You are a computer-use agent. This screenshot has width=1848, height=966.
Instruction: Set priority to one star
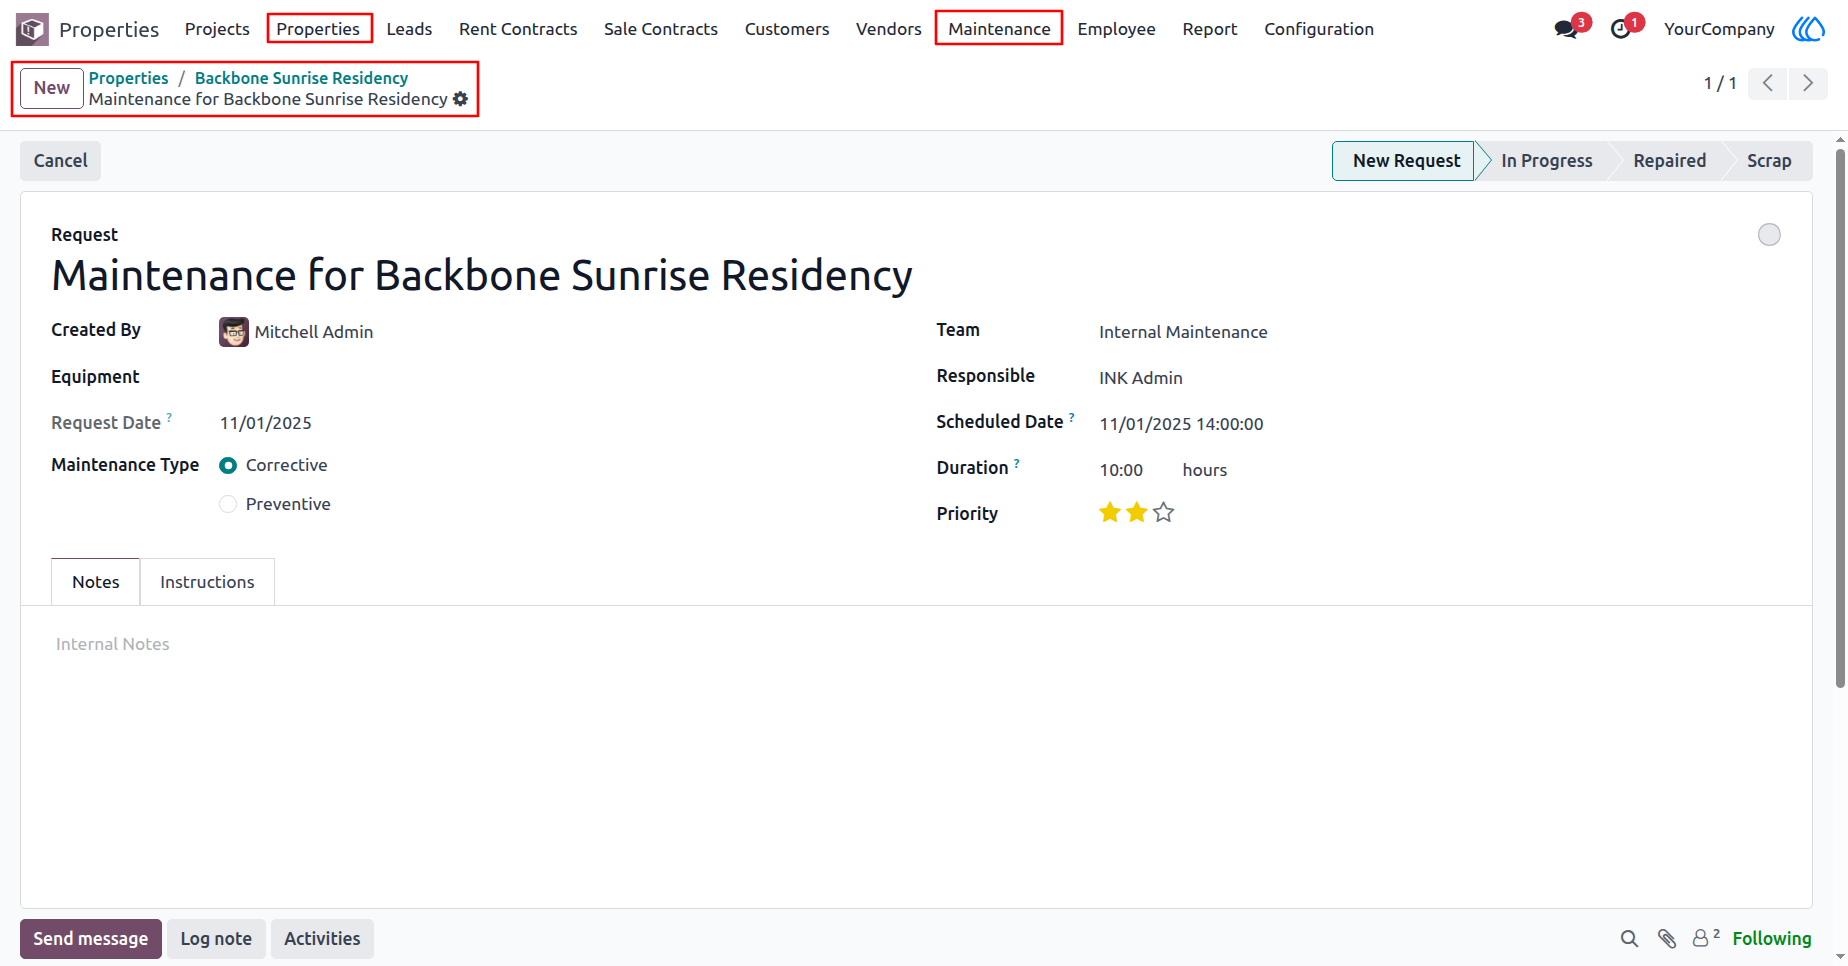[1110, 513]
